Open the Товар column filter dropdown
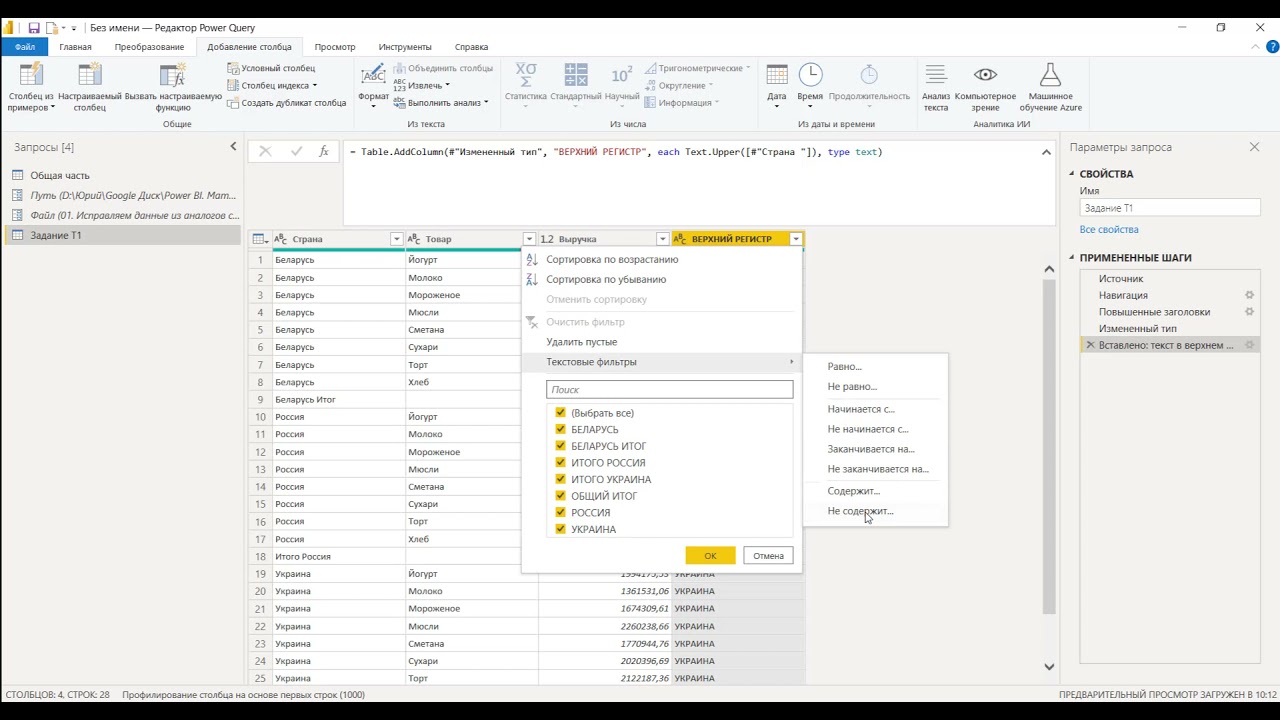1280x720 pixels. point(529,239)
